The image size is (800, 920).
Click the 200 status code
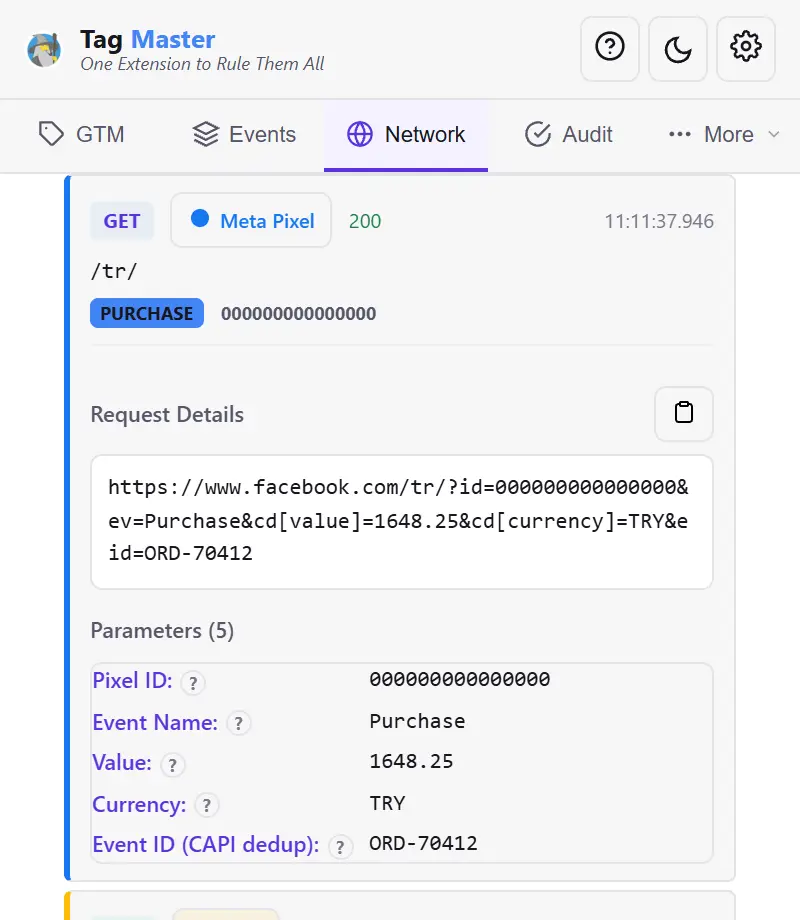364,221
